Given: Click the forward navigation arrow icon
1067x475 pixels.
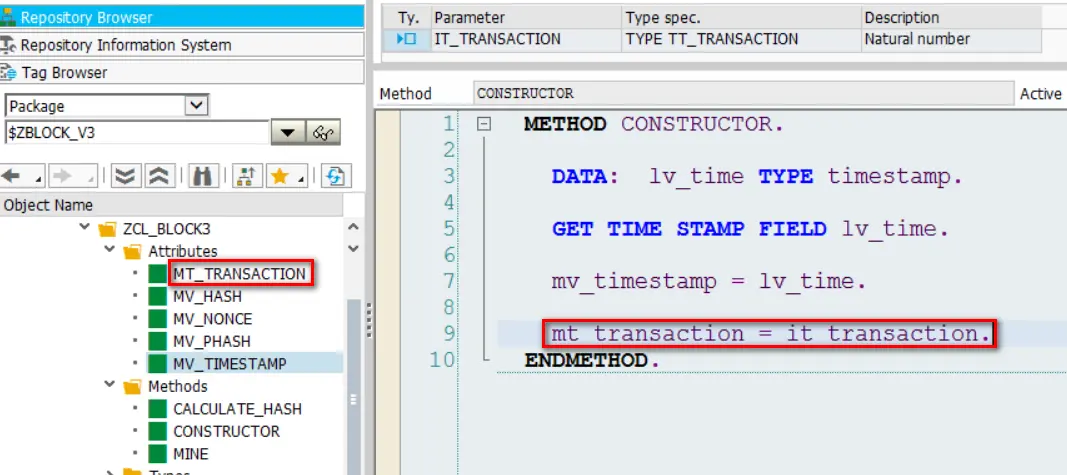Looking at the screenshot, I should (62, 176).
